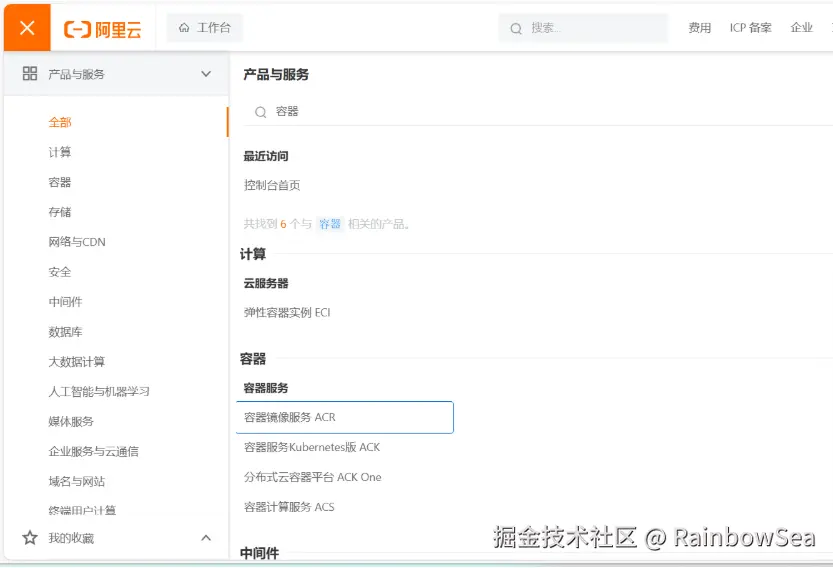Click the product search field containing 容器
The width and height of the screenshot is (833, 568).
[x=538, y=112]
